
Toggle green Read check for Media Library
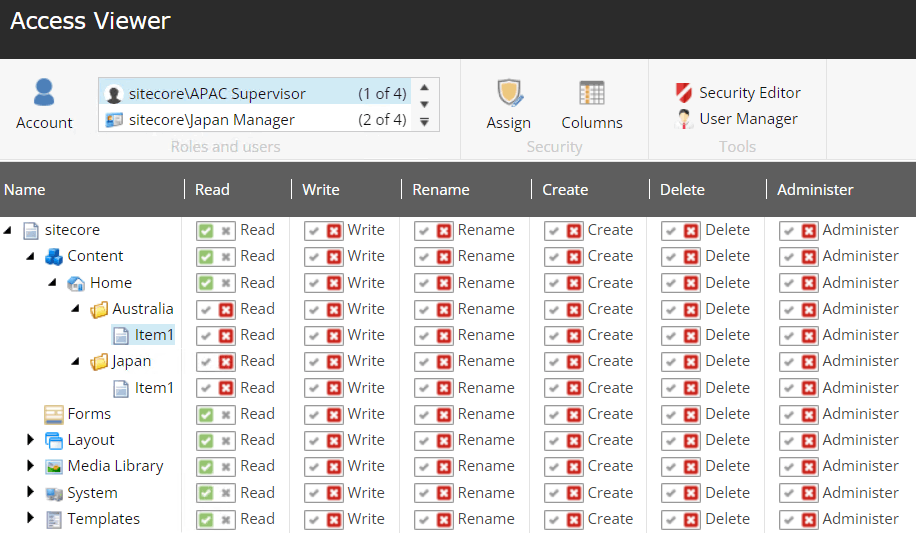(206, 467)
